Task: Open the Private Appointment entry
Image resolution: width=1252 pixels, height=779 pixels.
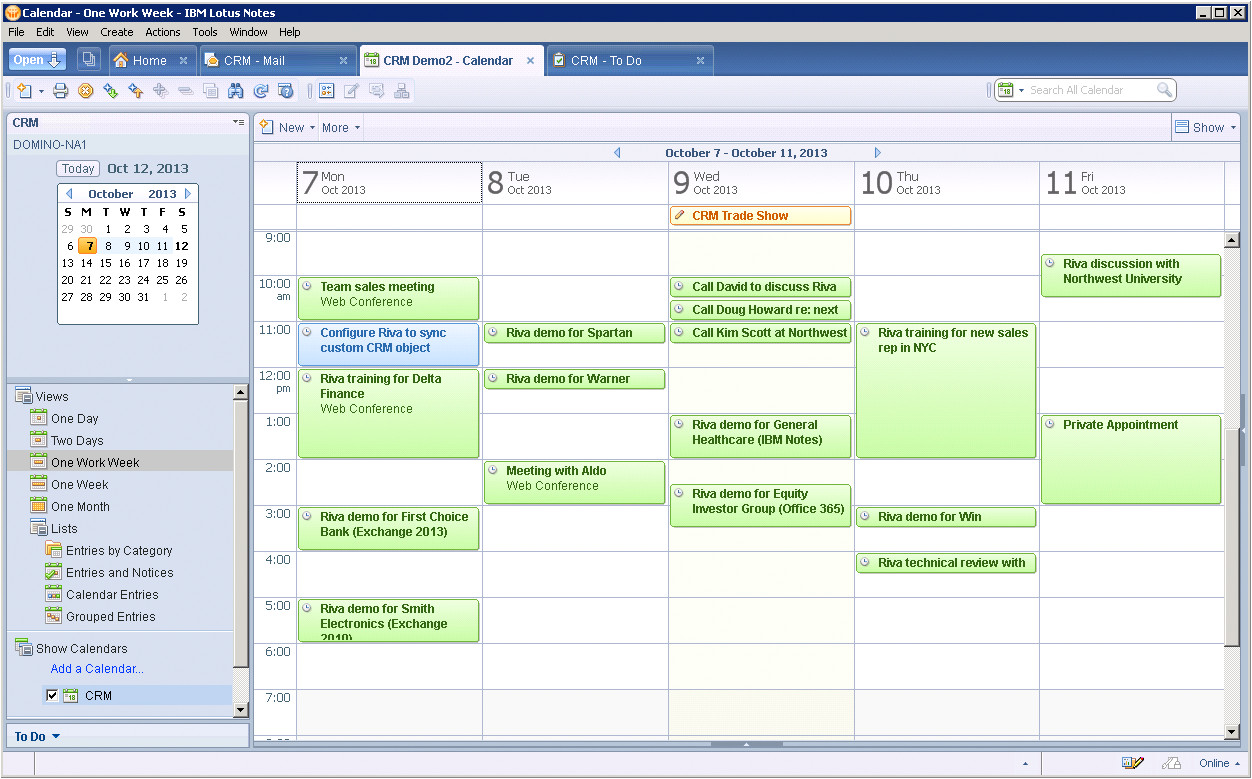Action: click(x=1131, y=459)
